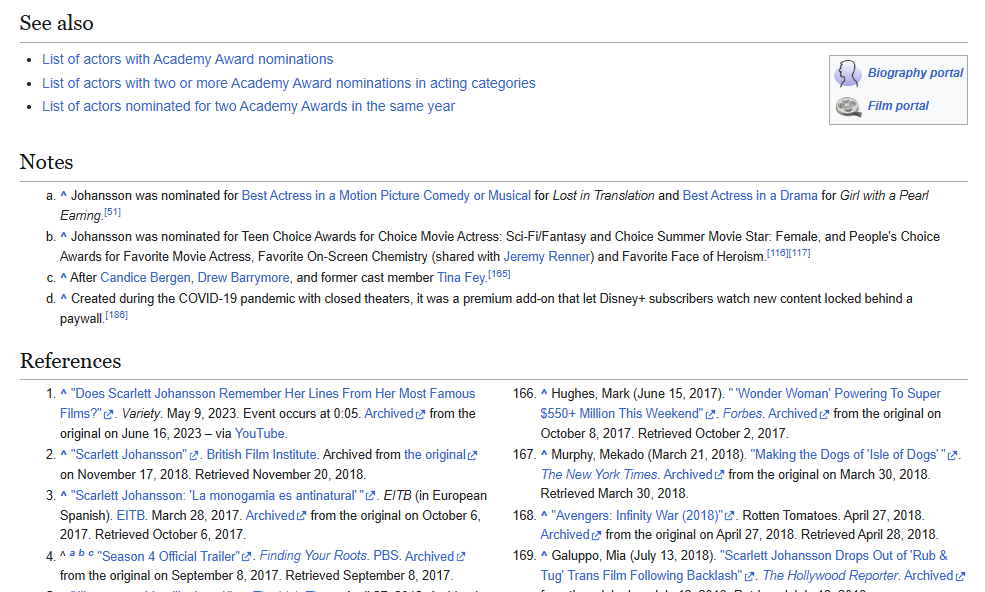985x592 pixels.
Task: Open the Biography portal link
Action: coord(915,73)
